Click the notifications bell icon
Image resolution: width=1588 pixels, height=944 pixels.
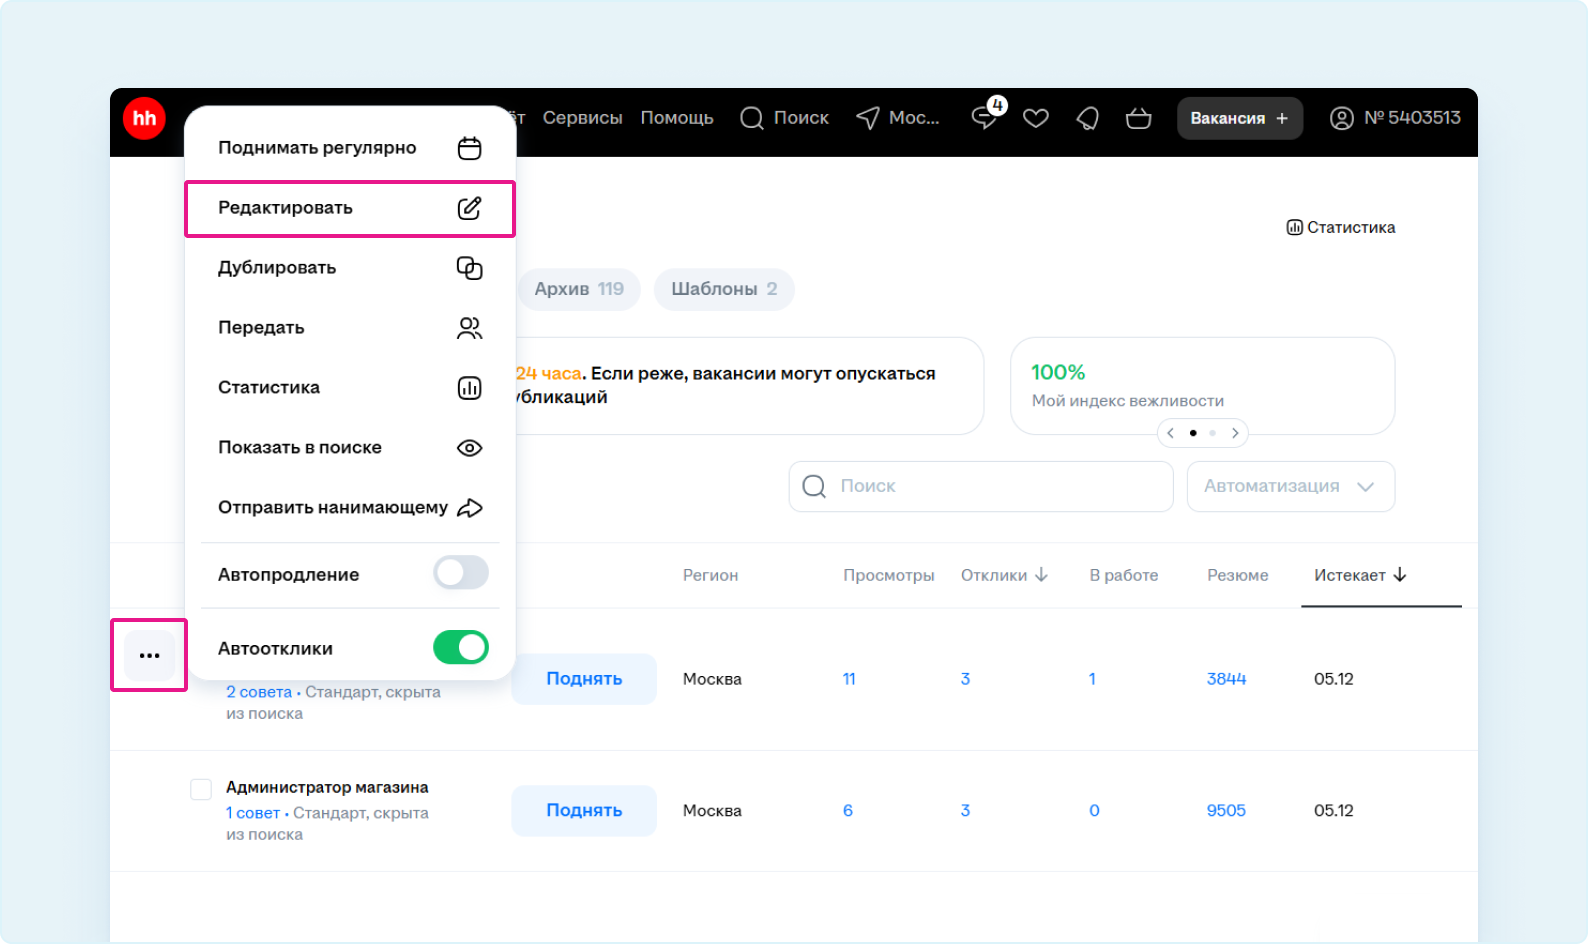[1087, 119]
